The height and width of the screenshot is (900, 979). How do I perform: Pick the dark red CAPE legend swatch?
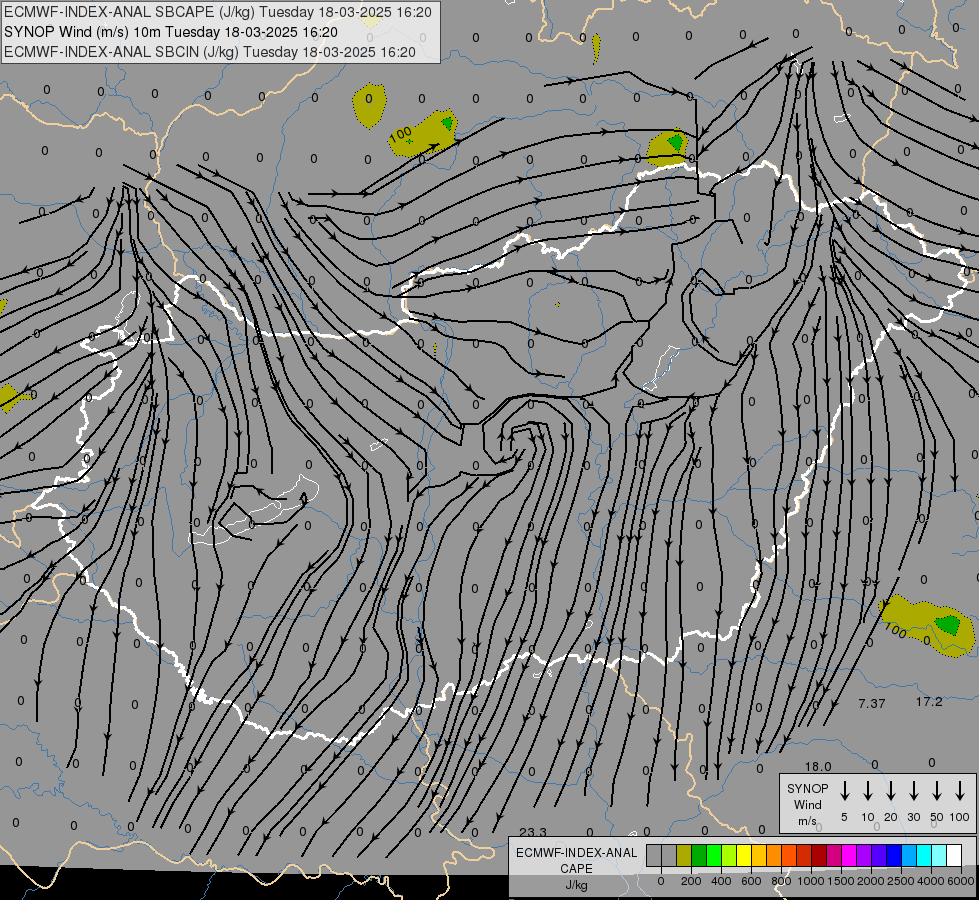pos(819,855)
